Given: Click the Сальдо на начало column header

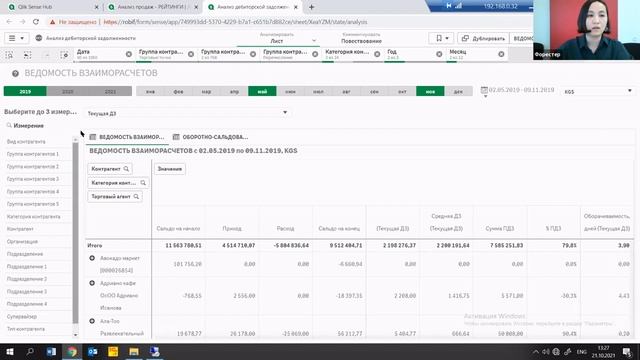Looking at the screenshot, I should coord(178,229).
